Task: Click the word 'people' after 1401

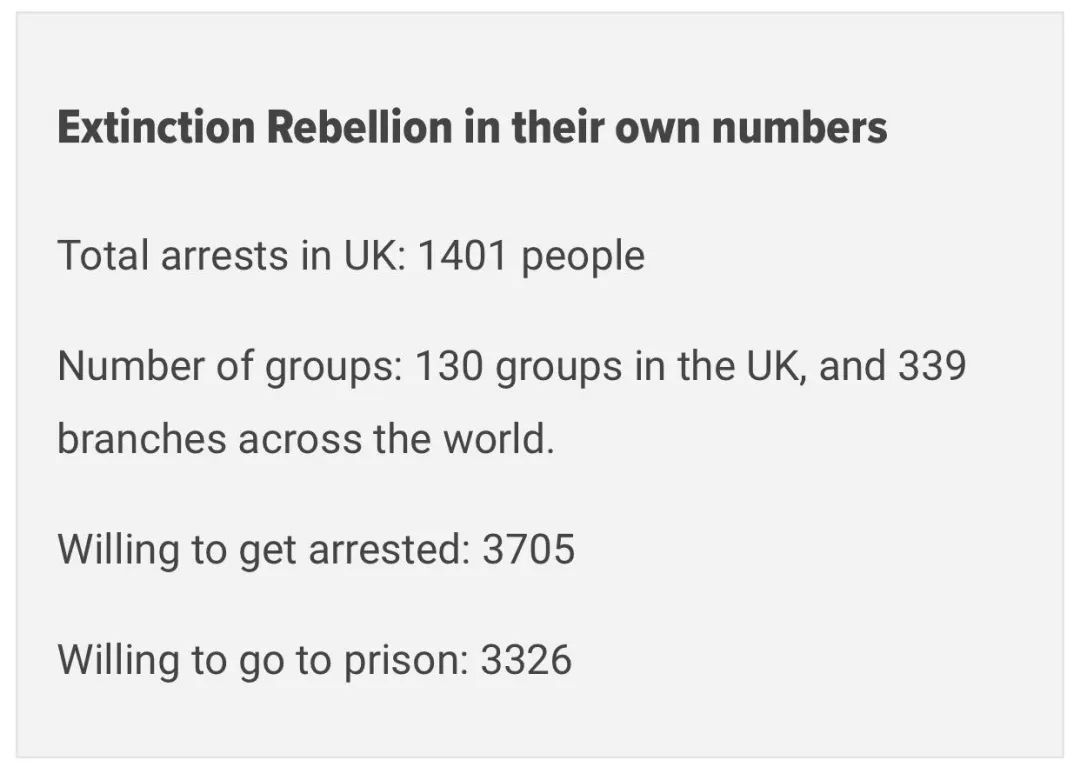Action: point(583,258)
